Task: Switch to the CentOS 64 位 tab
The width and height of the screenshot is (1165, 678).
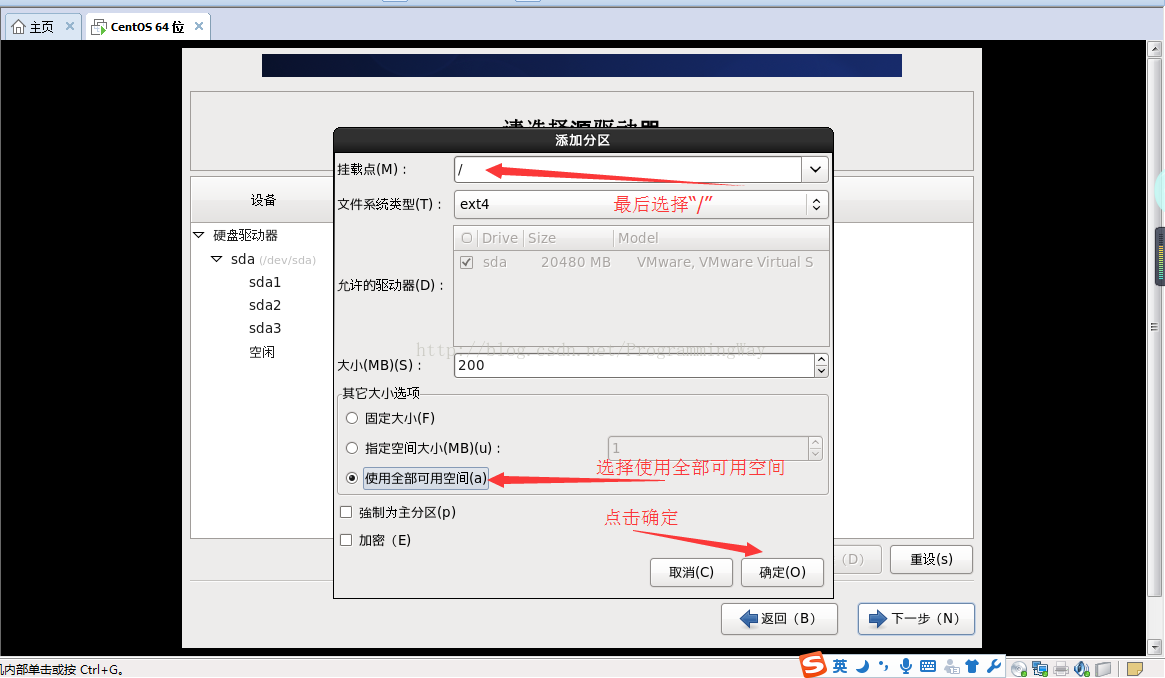Action: [146, 27]
